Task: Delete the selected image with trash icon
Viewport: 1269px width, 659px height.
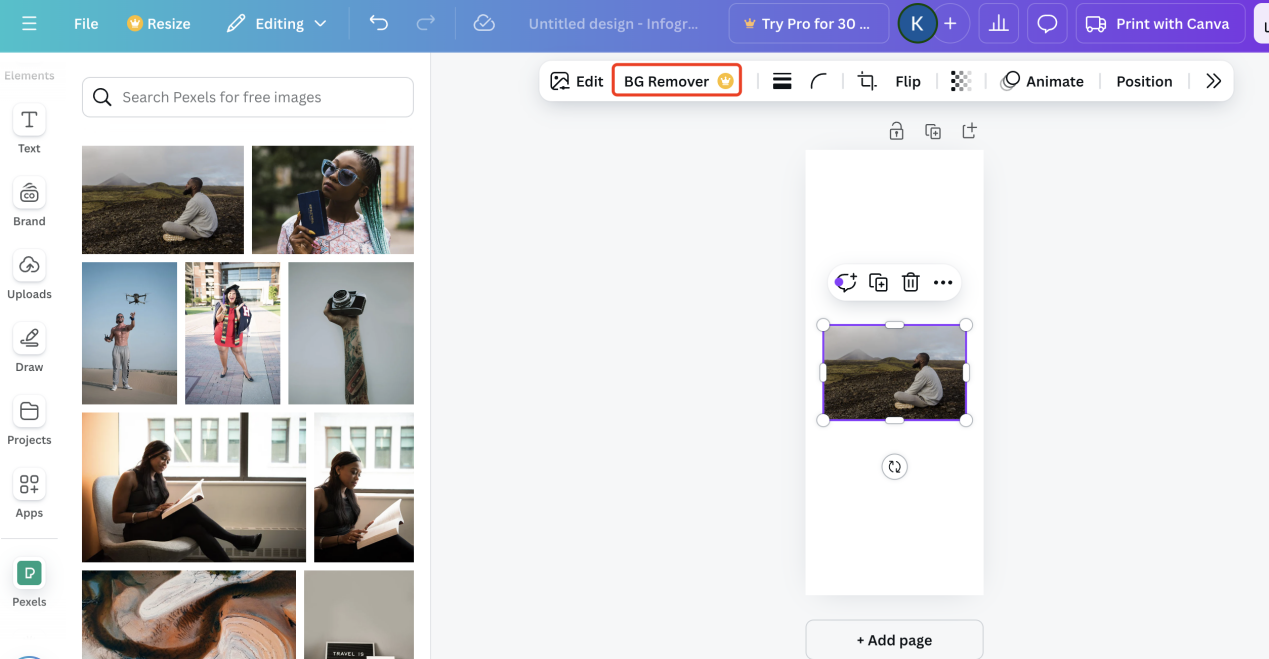Action: point(910,283)
